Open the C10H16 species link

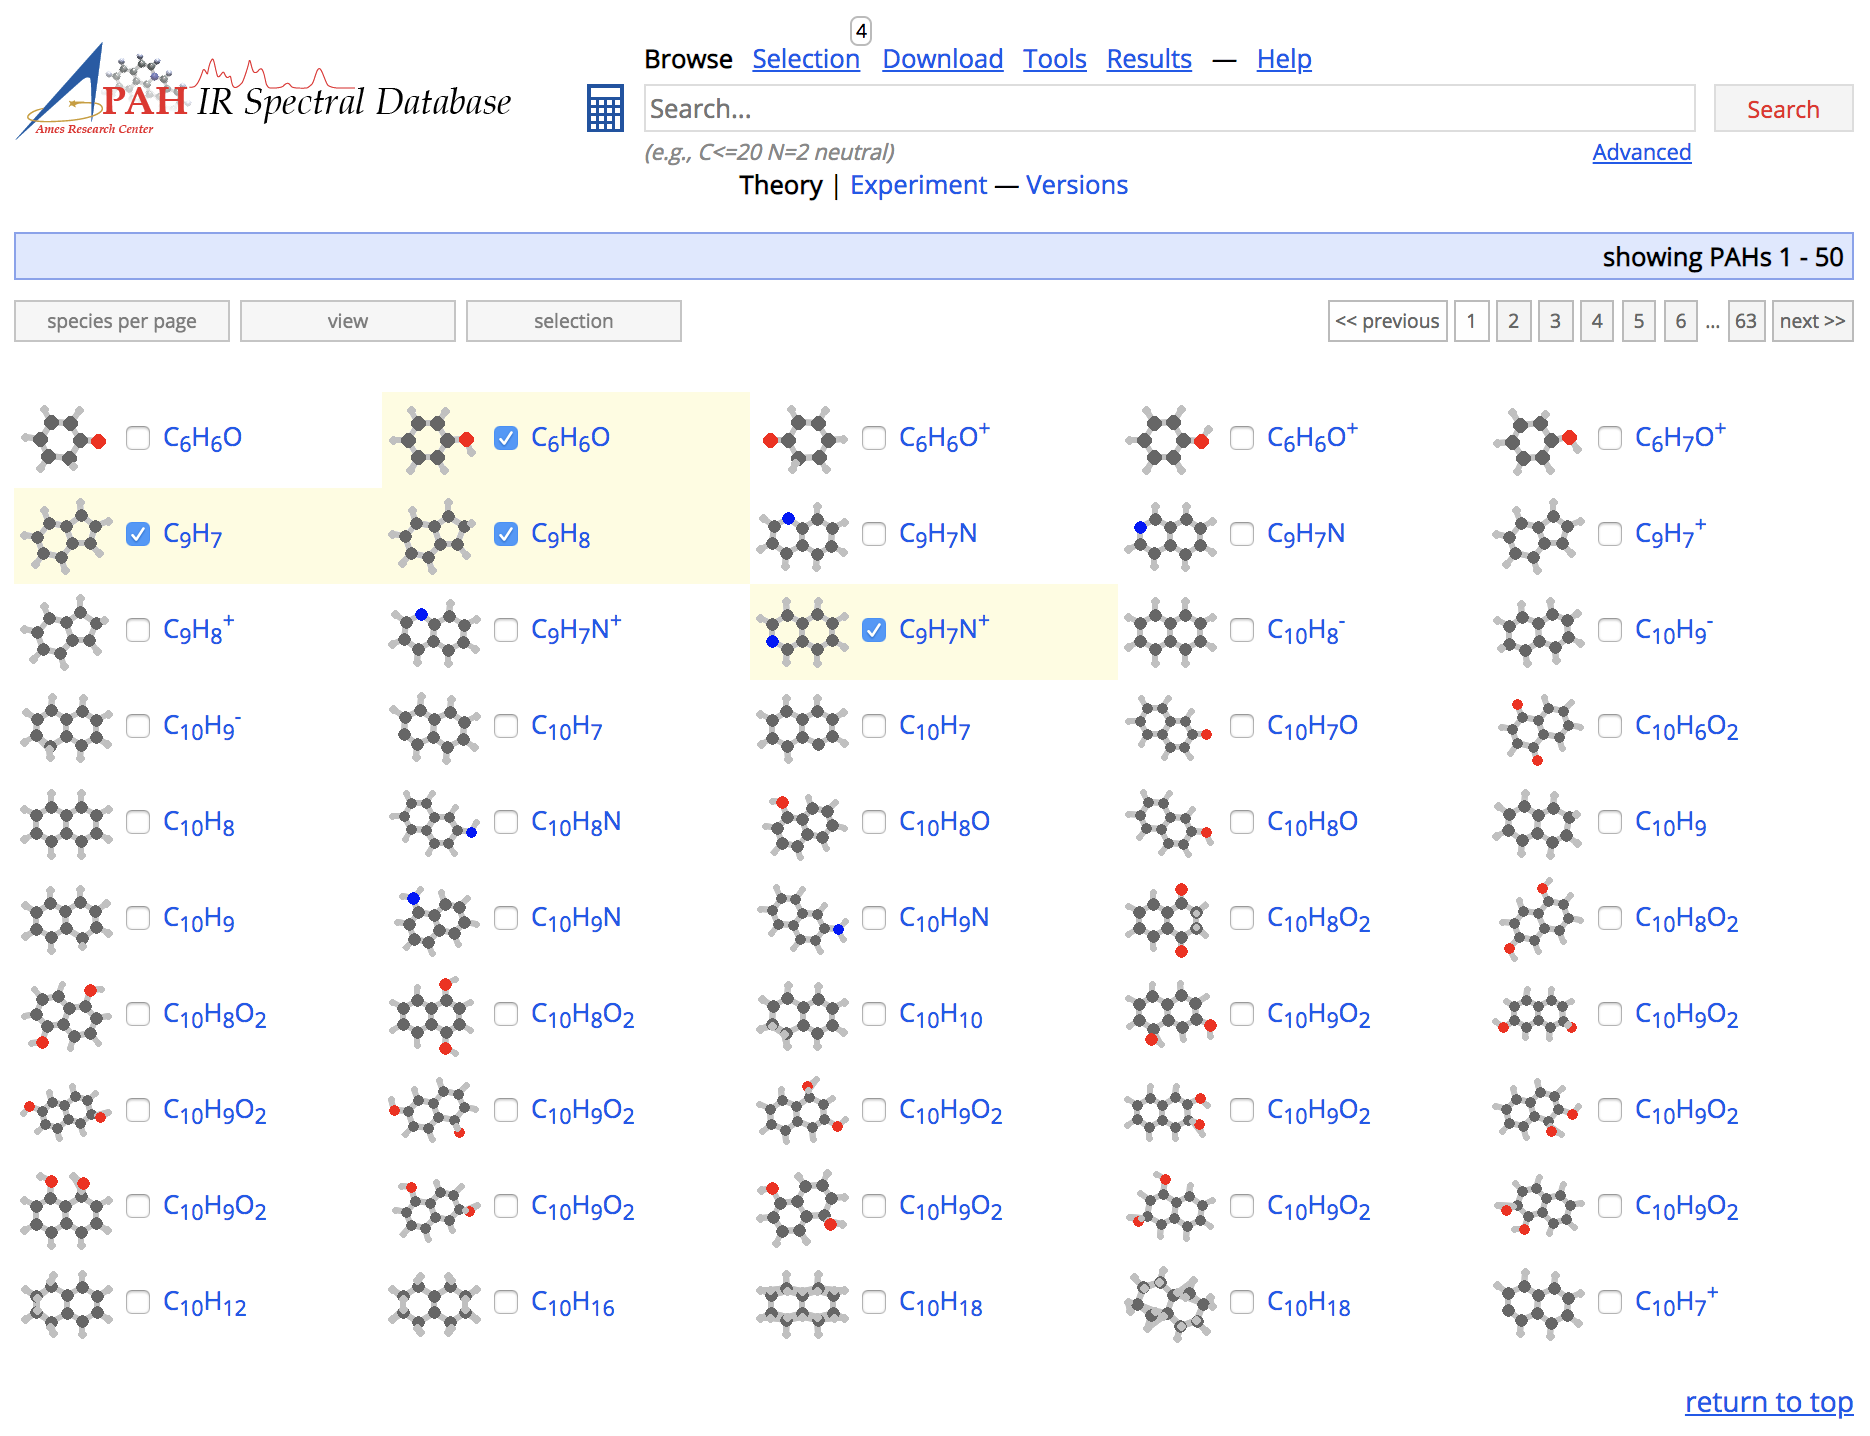coord(573,1303)
